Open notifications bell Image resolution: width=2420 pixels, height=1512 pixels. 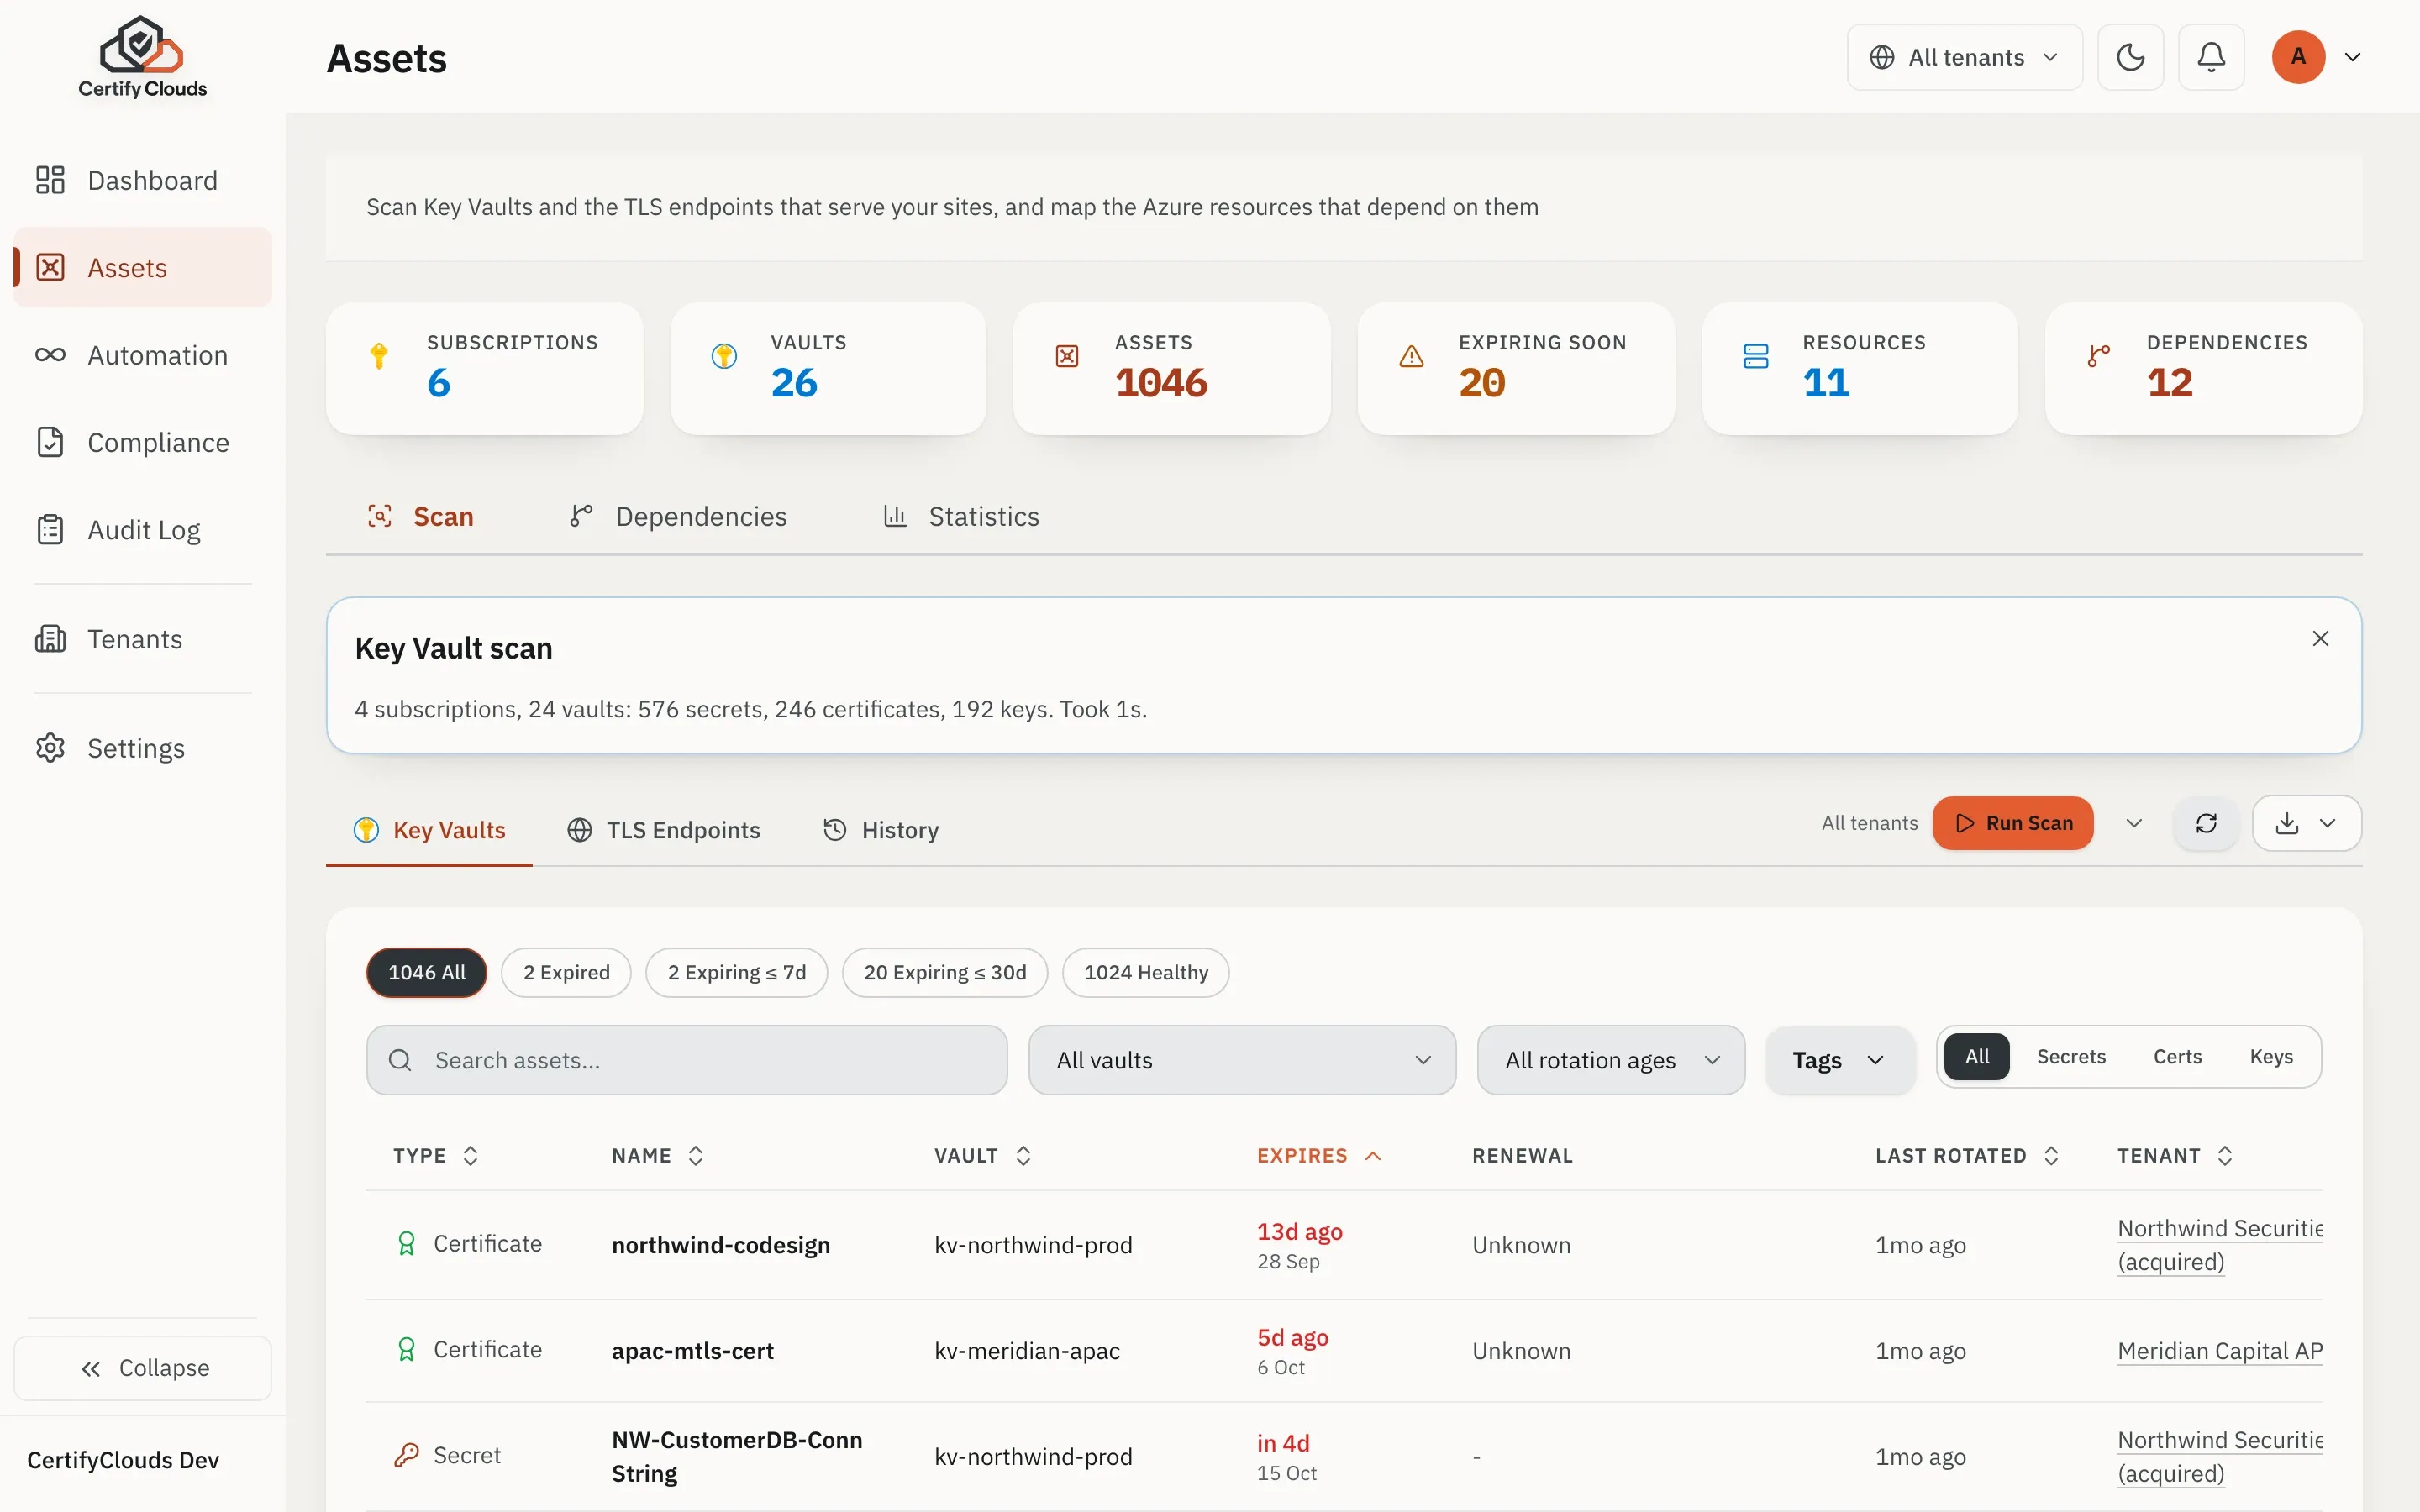click(2211, 57)
